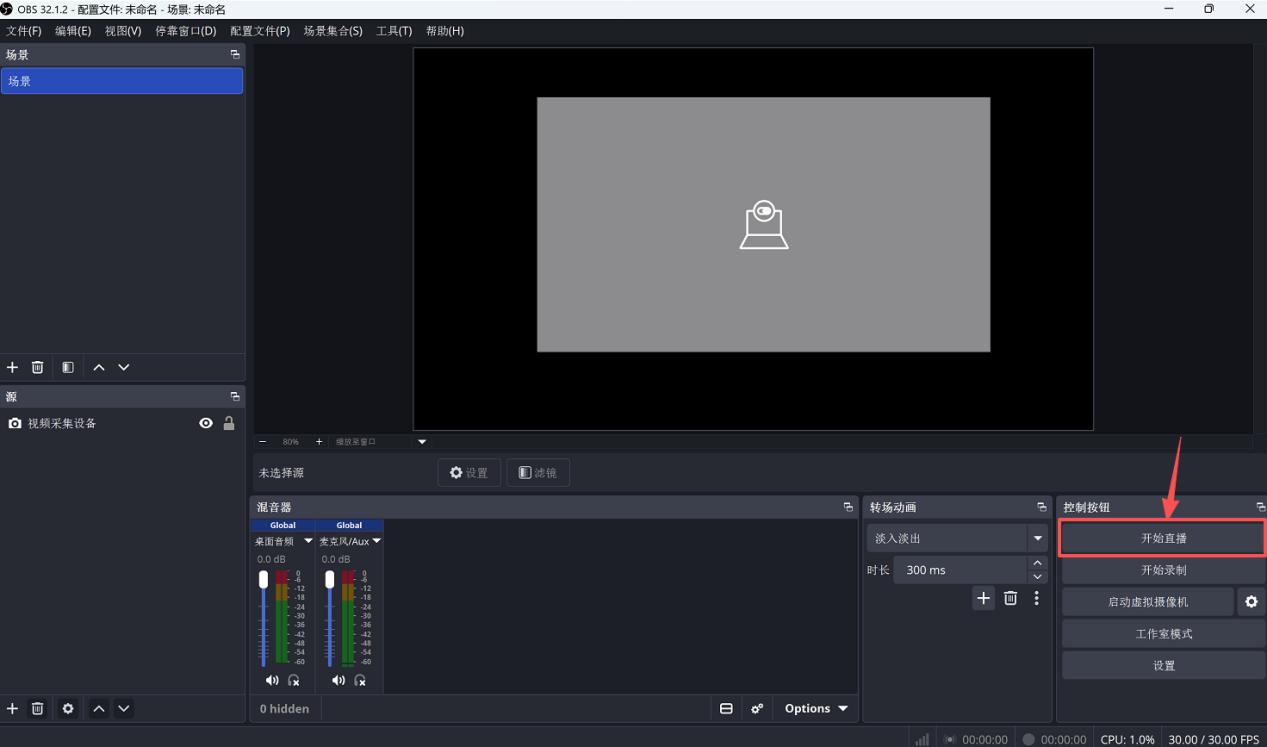
Task: Open scene filters icon in 场景 panel toolbar
Action: (x=68, y=367)
